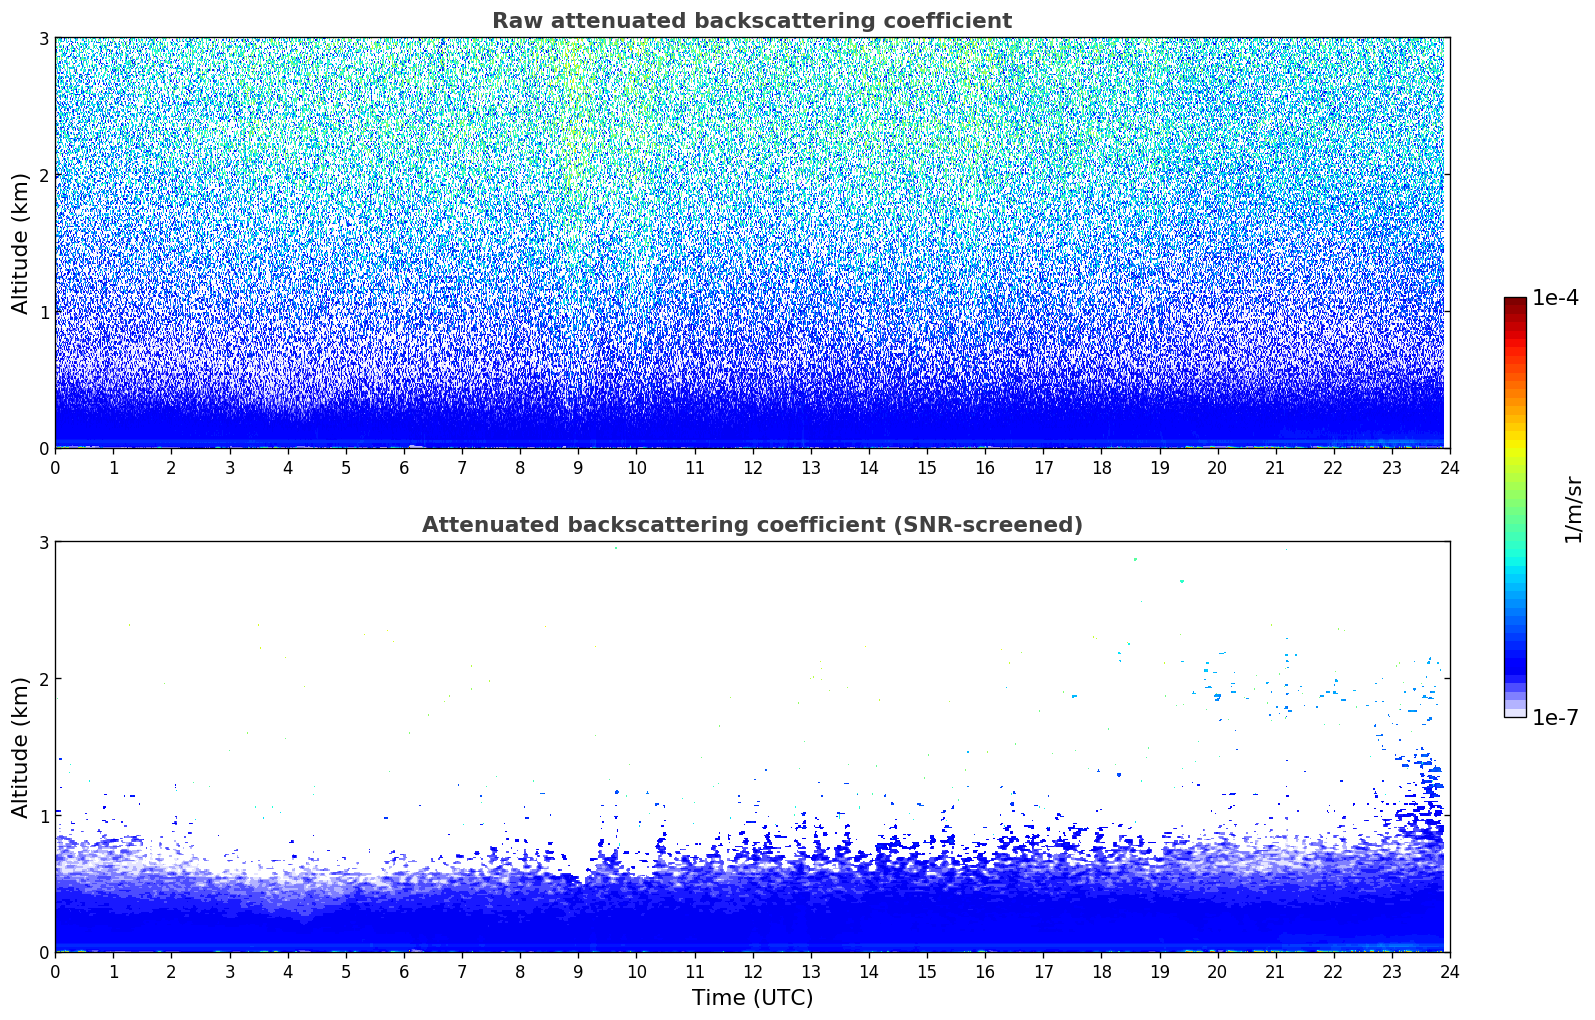Click the colorbar's '1e-7' minimum label
The height and width of the screenshot is (1020, 1595).
(1555, 717)
